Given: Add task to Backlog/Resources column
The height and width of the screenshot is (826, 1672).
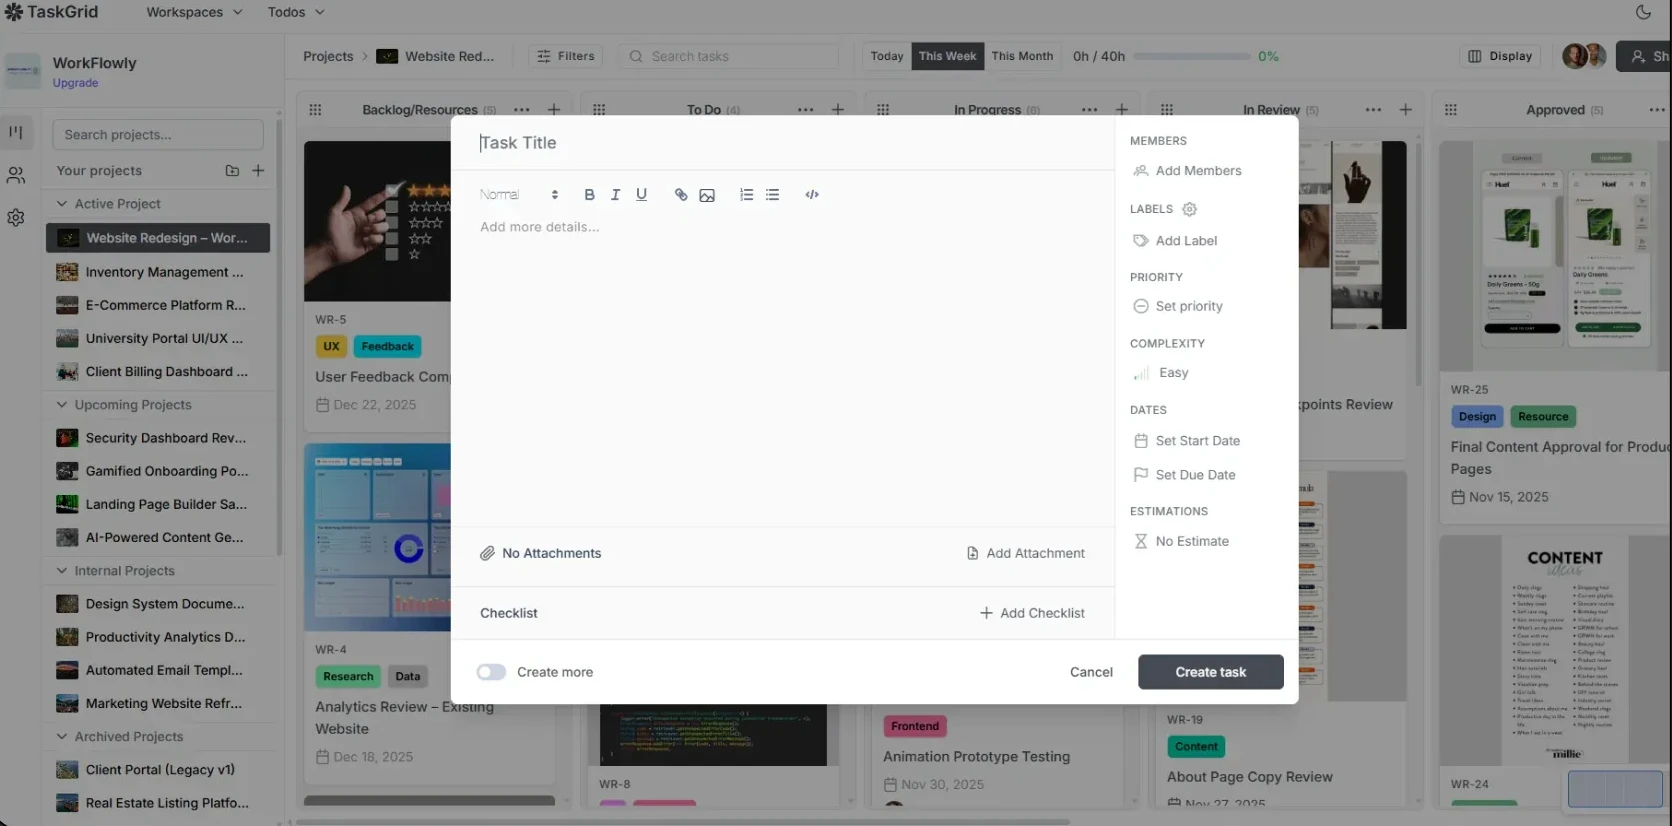Looking at the screenshot, I should click(554, 109).
